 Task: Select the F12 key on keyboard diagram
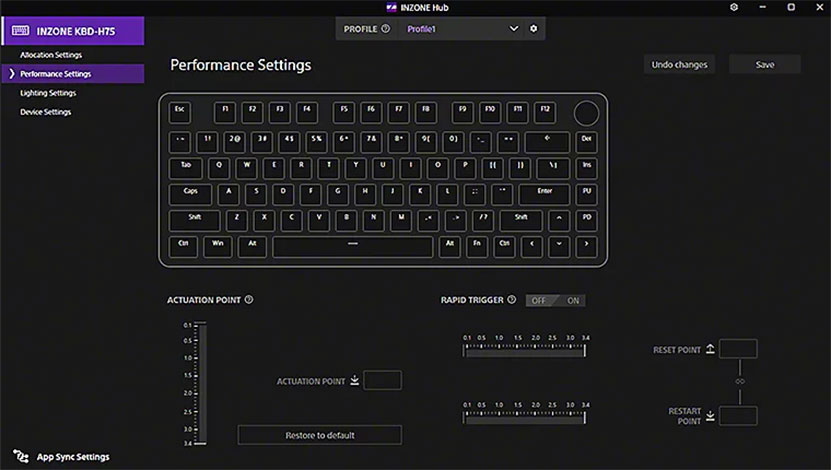pyautogui.click(x=545, y=113)
